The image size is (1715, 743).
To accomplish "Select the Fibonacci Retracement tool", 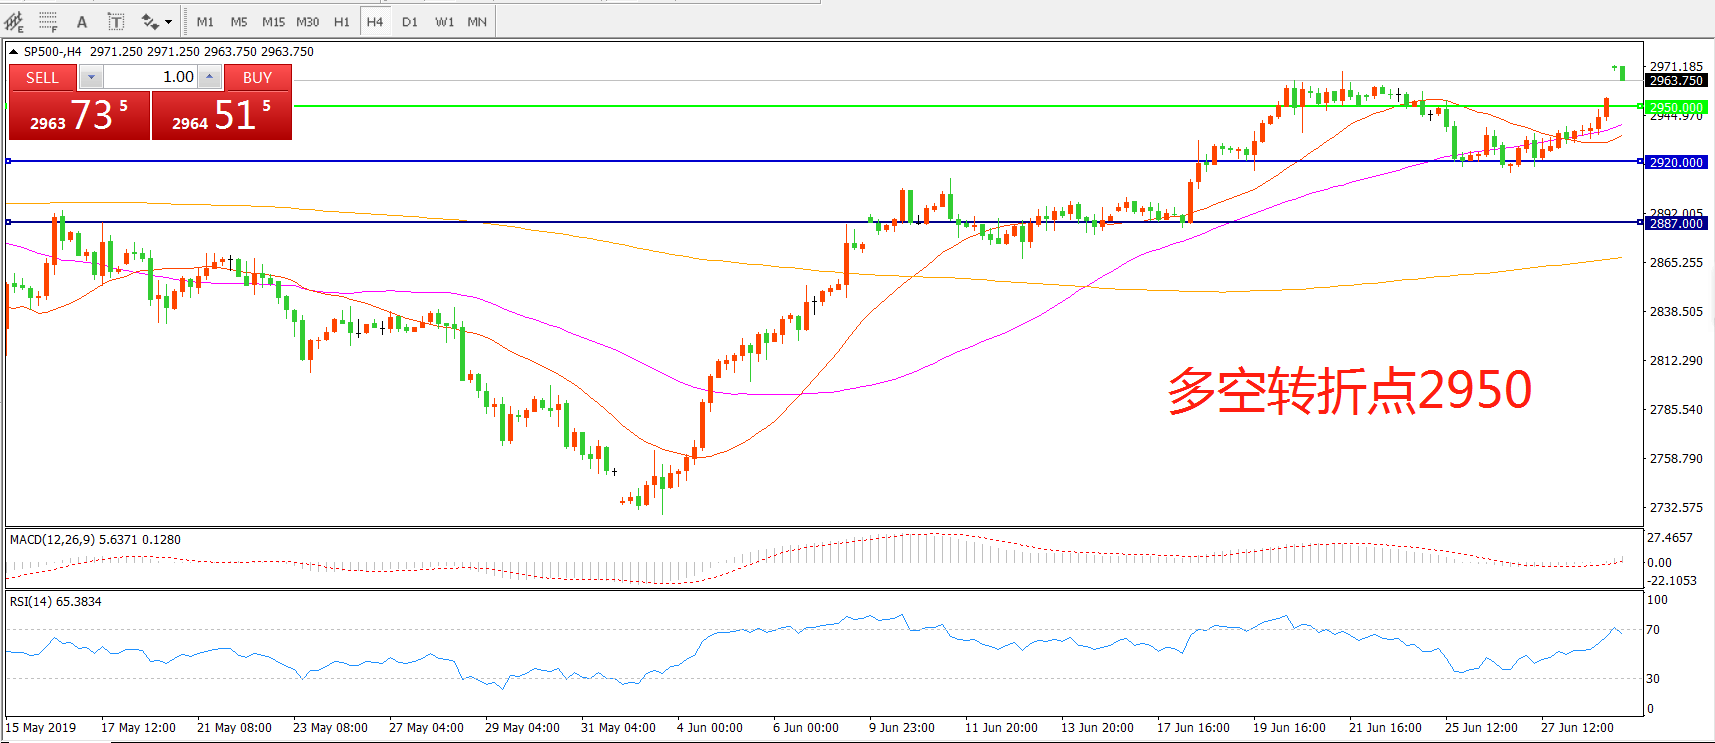I will (47, 21).
